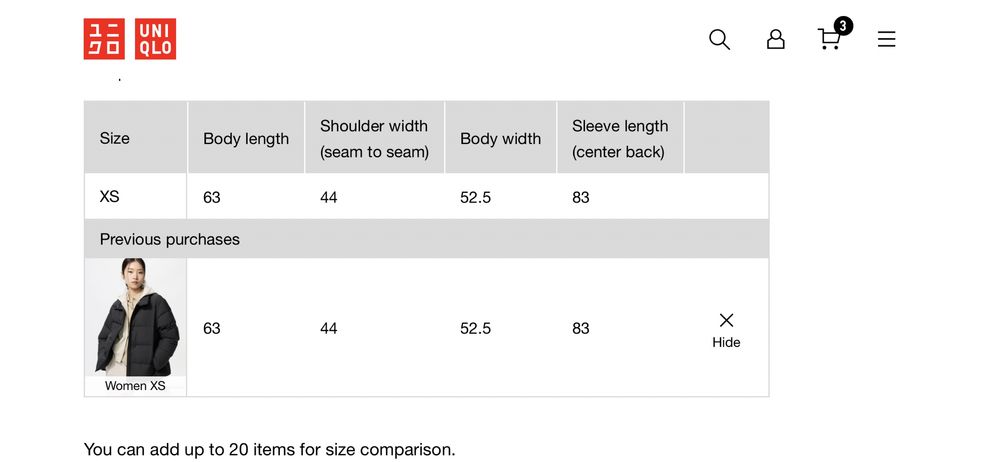Select the Body length column header
The height and width of the screenshot is (462, 1000).
coord(246,139)
